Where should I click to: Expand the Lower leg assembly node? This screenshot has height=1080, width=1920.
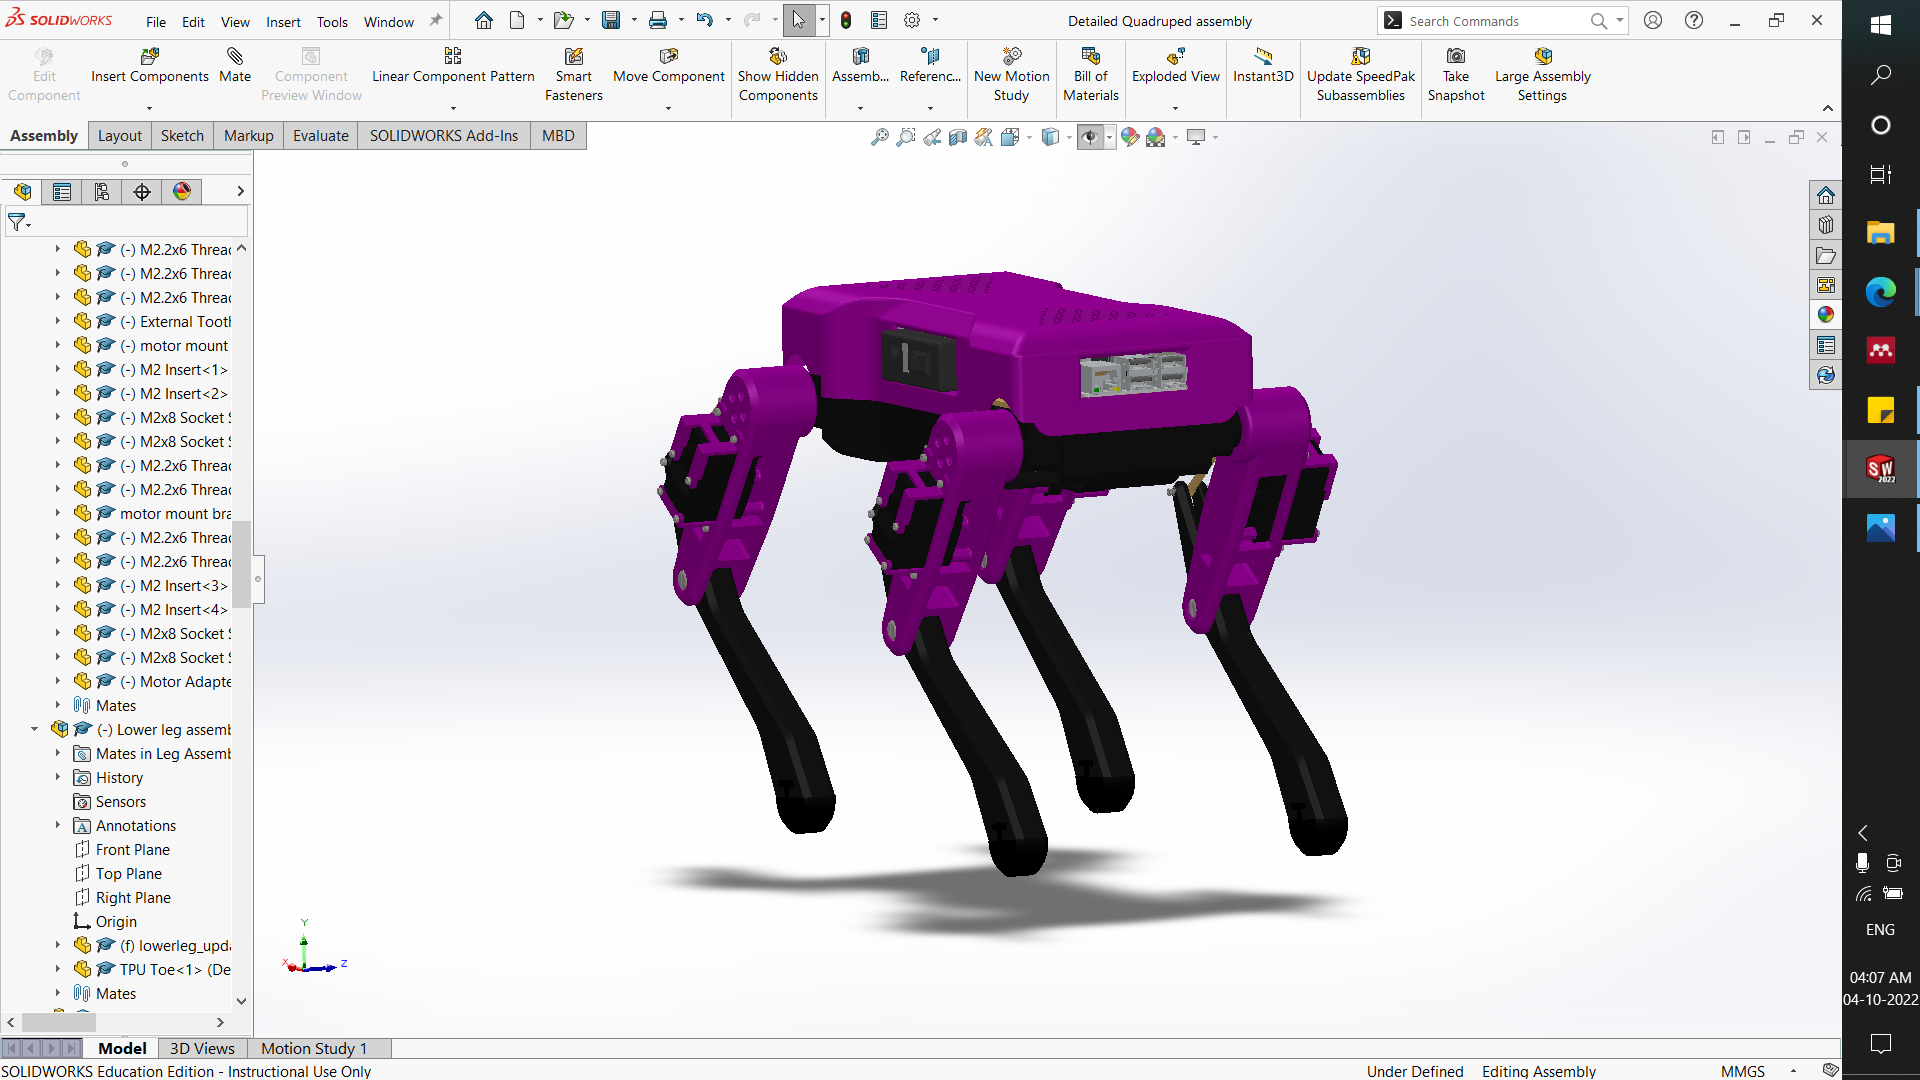[x=34, y=729]
